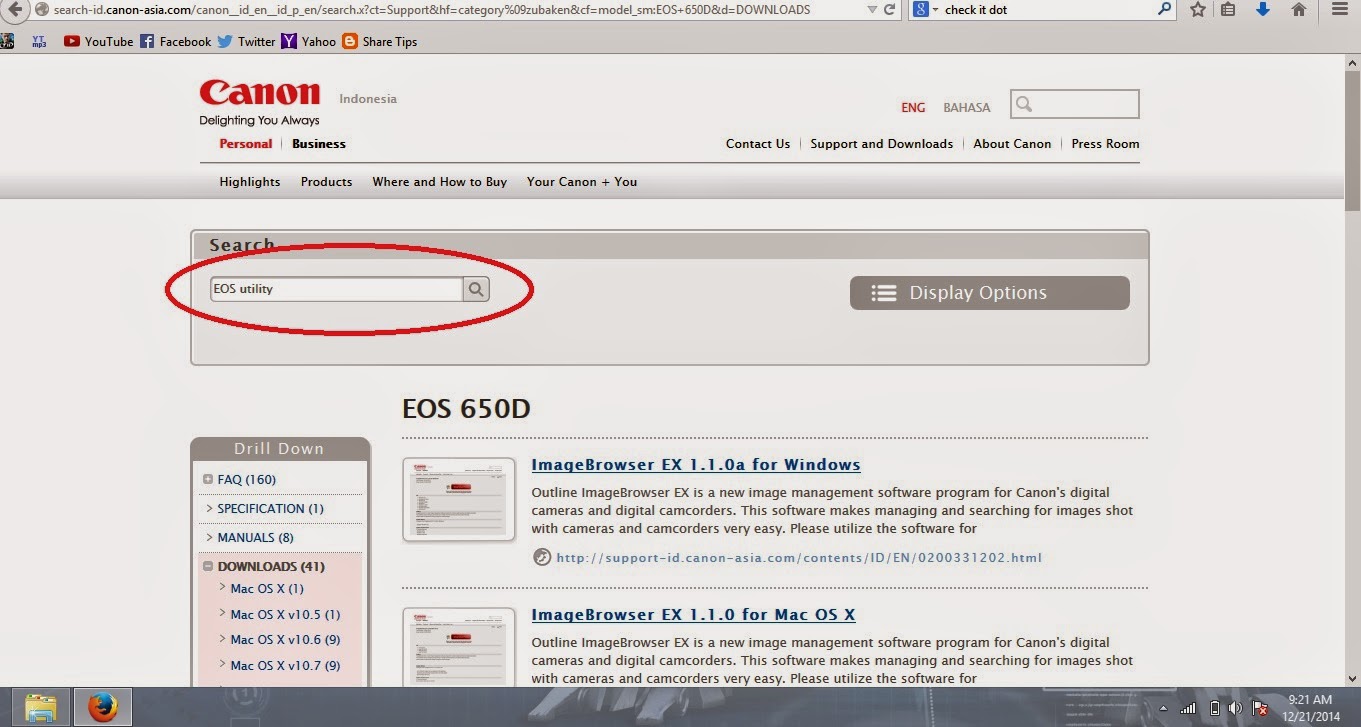This screenshot has height=727, width=1361.
Task: Open the Firefox hamburger menu
Action: pos(1339,10)
